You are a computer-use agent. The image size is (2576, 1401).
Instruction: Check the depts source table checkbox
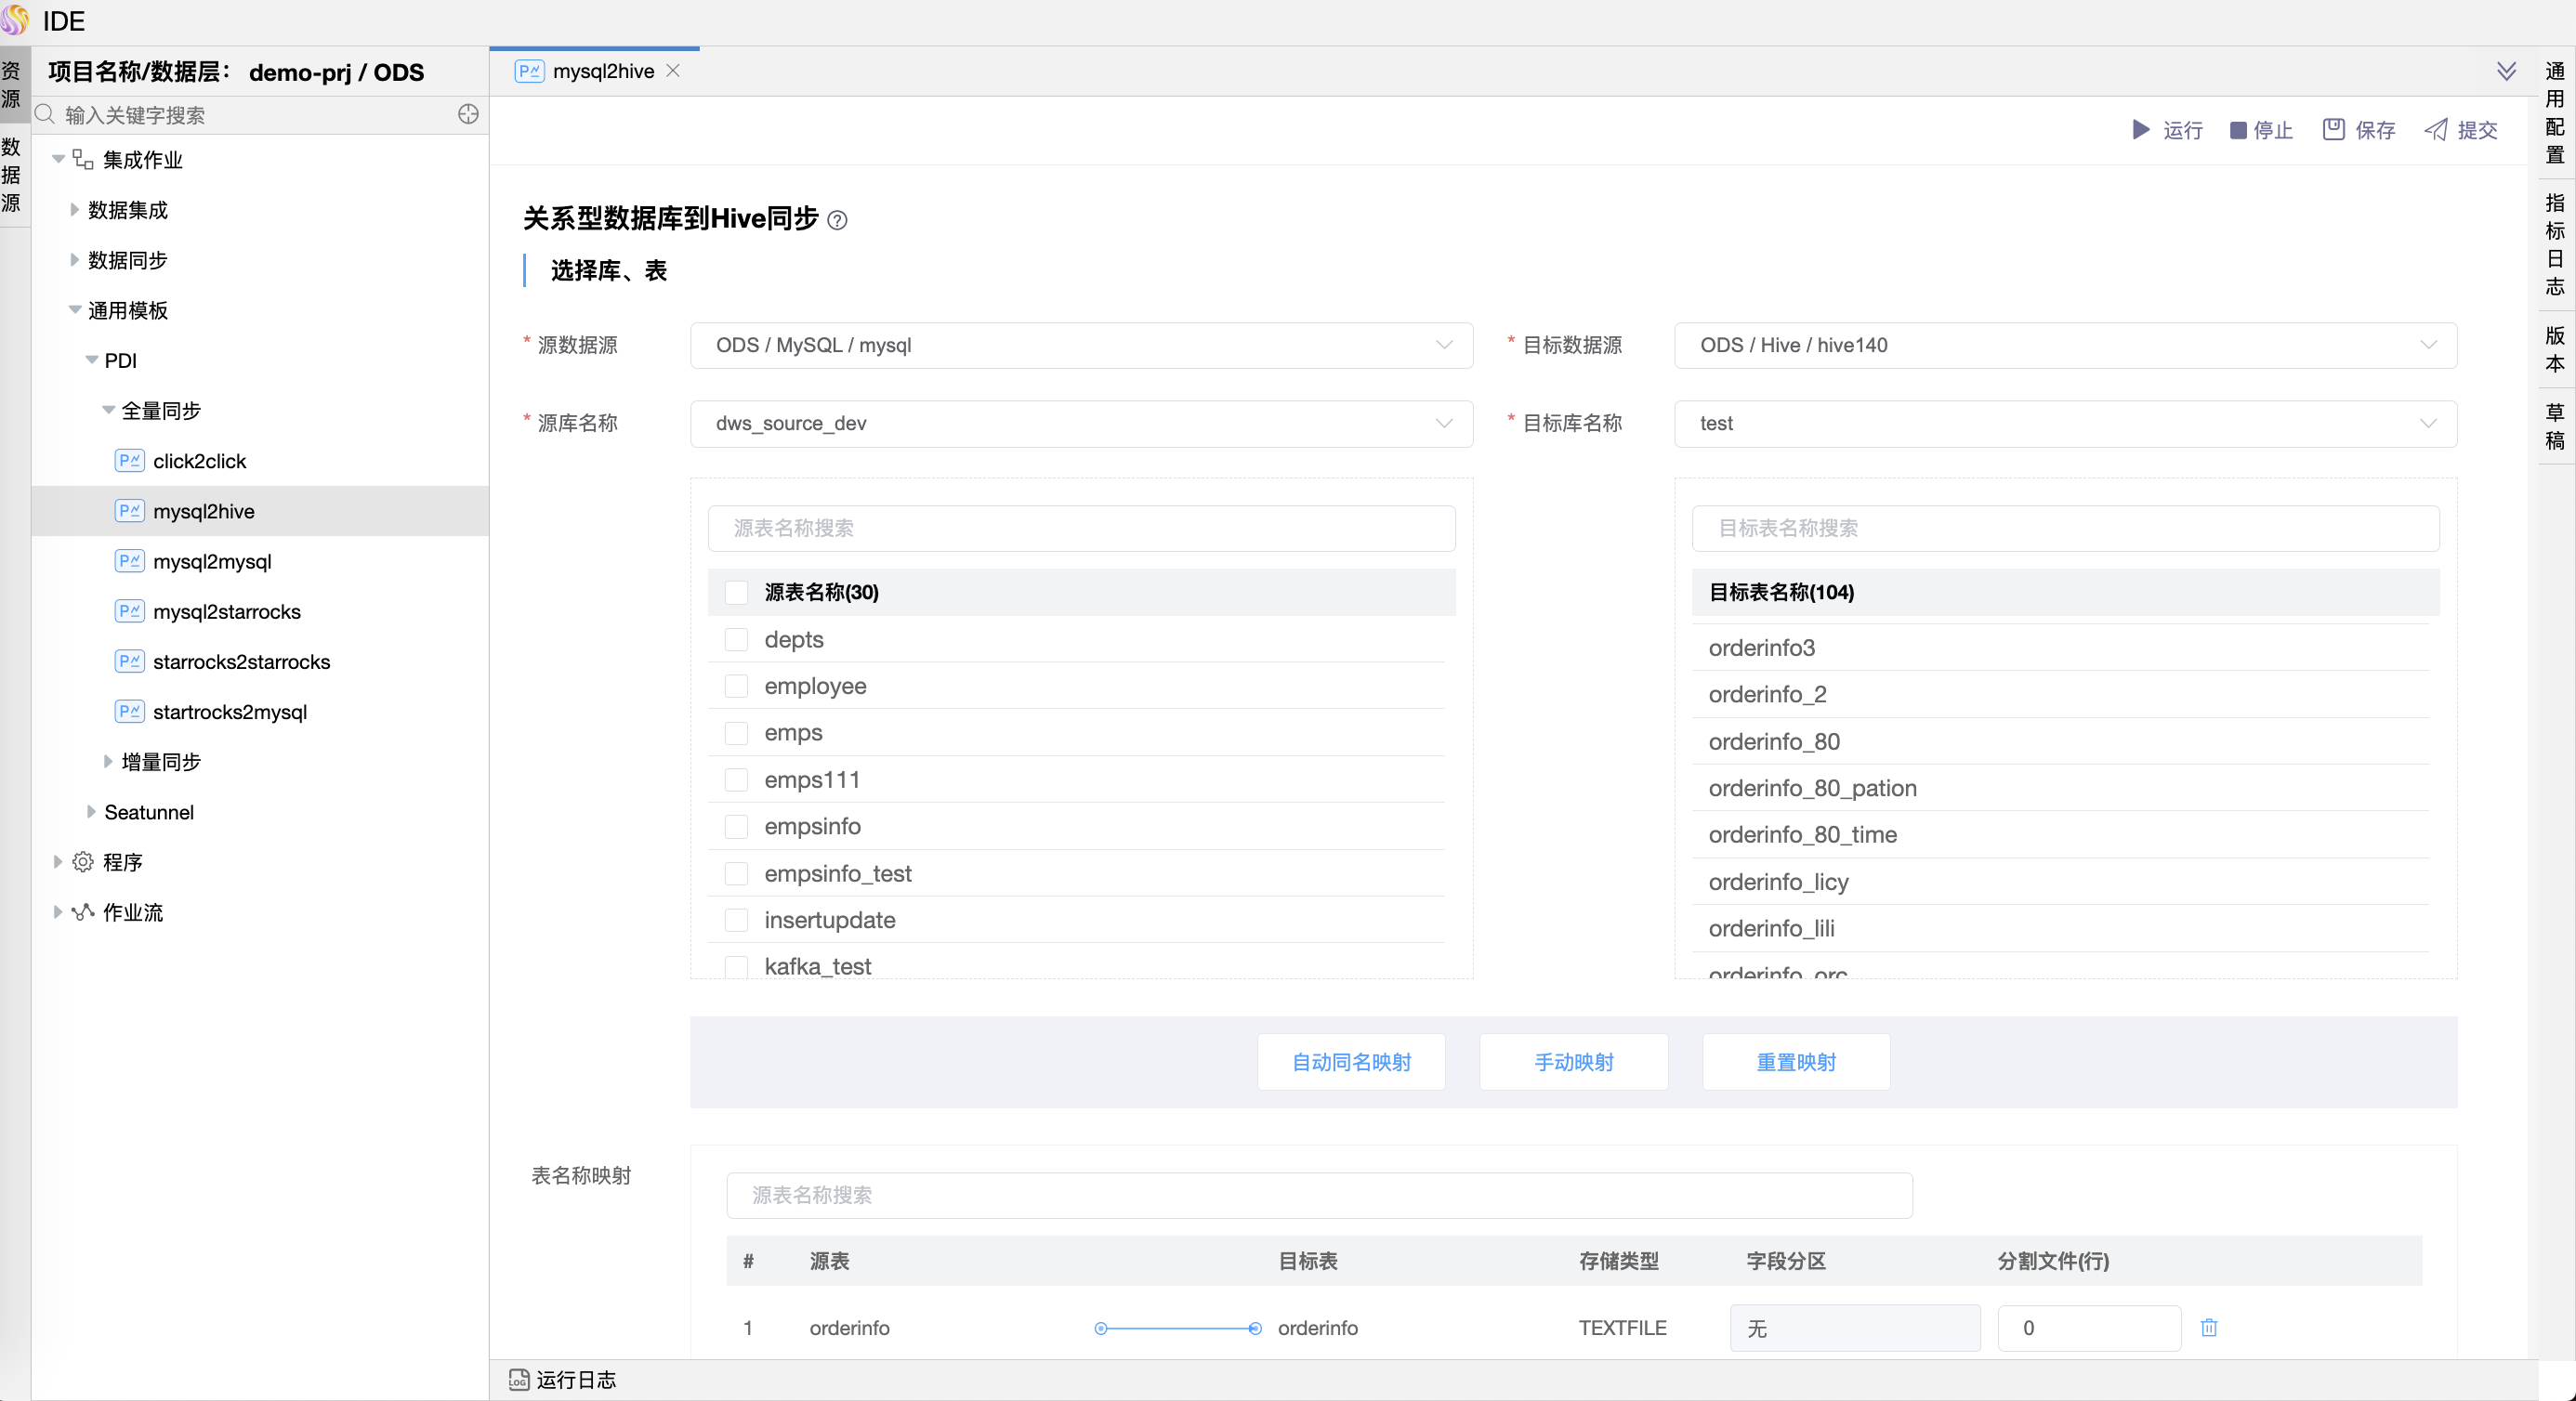tap(737, 640)
